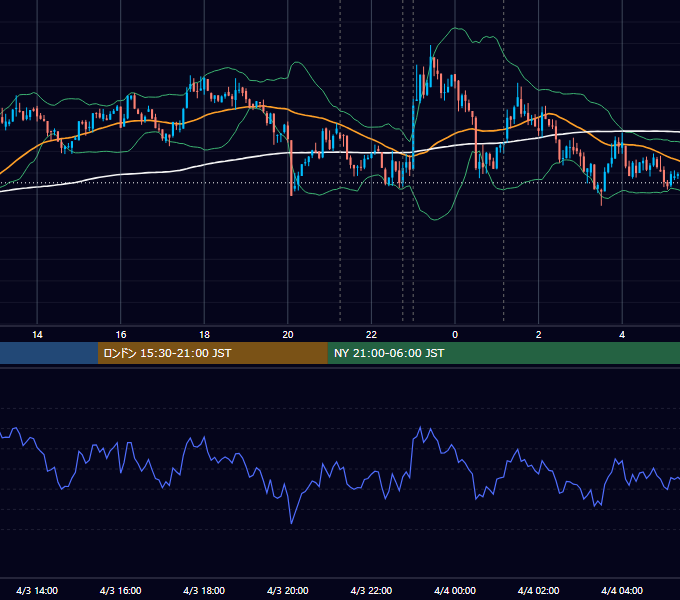Viewport: 680px width, 600px height.
Task: Click the 4/4 00:00 date label
Action: (455, 590)
